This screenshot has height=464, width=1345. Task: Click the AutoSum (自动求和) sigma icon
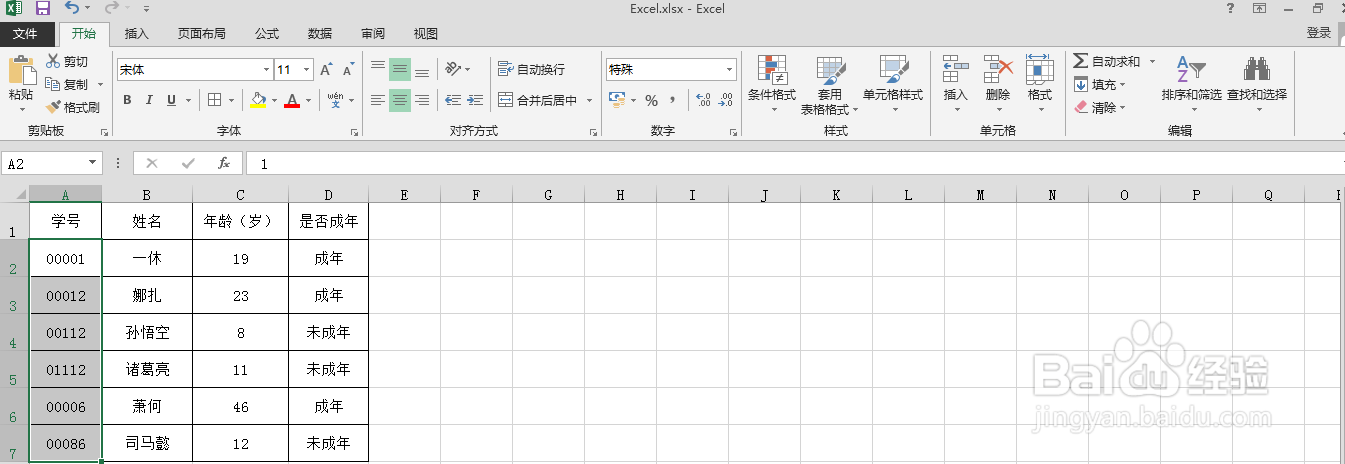tap(1080, 61)
